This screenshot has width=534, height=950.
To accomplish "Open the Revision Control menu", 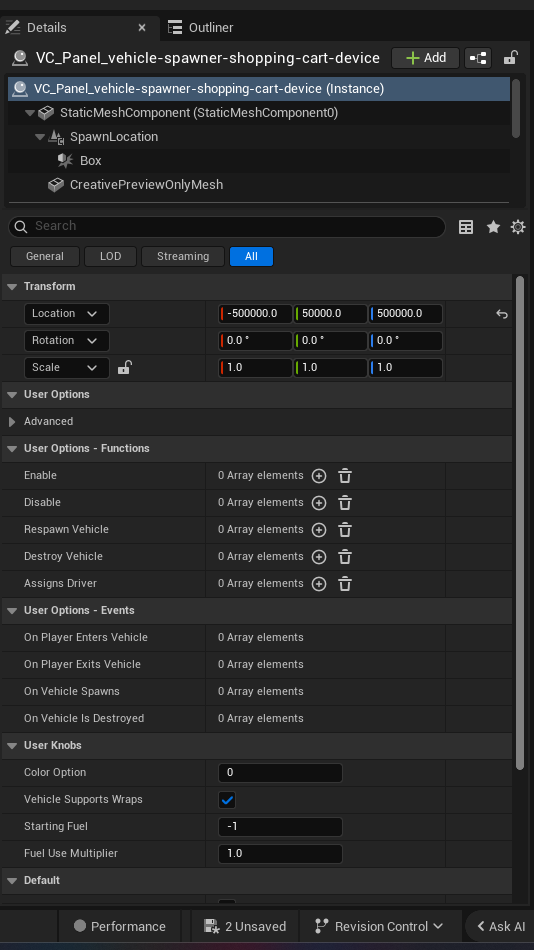I will tap(380, 926).
